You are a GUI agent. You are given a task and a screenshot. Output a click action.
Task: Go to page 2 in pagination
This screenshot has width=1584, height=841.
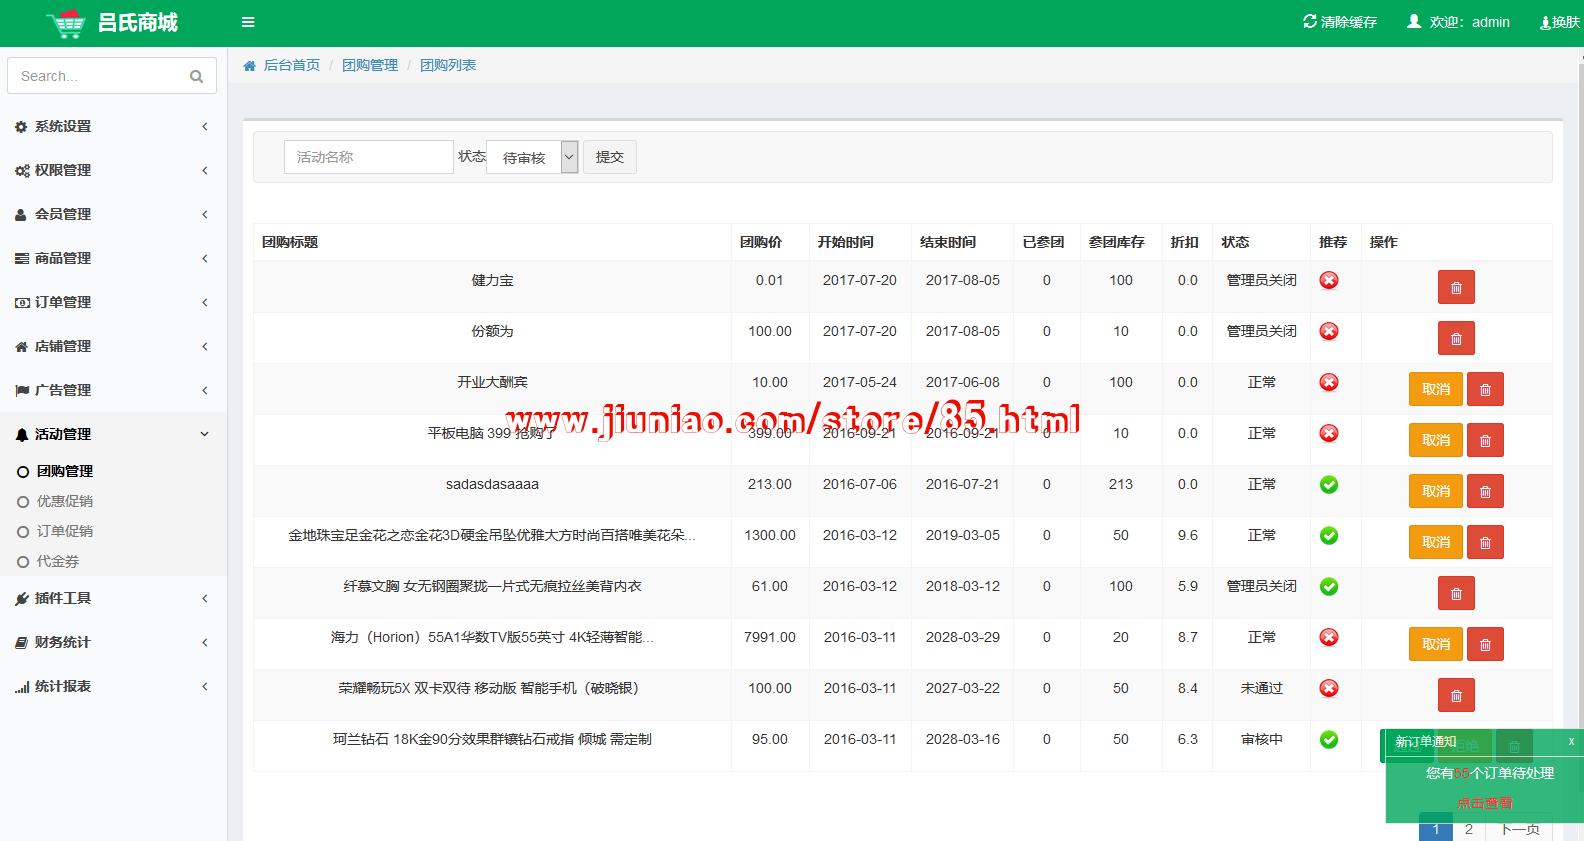pyautogui.click(x=1468, y=829)
